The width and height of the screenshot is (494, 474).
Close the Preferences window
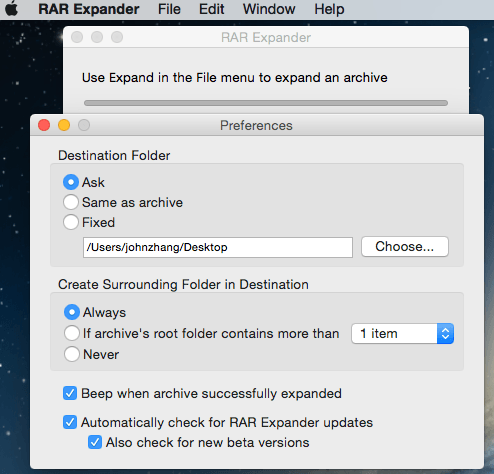pyautogui.click(x=44, y=125)
